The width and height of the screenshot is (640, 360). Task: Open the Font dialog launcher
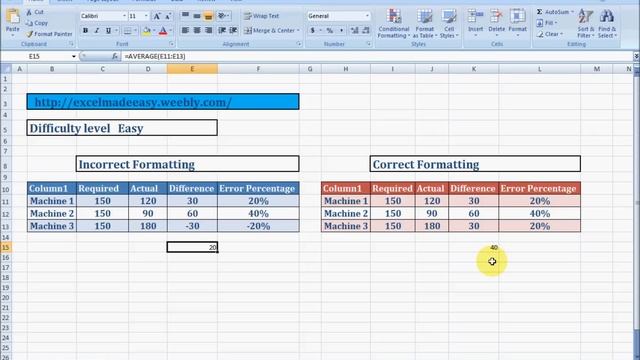pyautogui.click(x=171, y=44)
